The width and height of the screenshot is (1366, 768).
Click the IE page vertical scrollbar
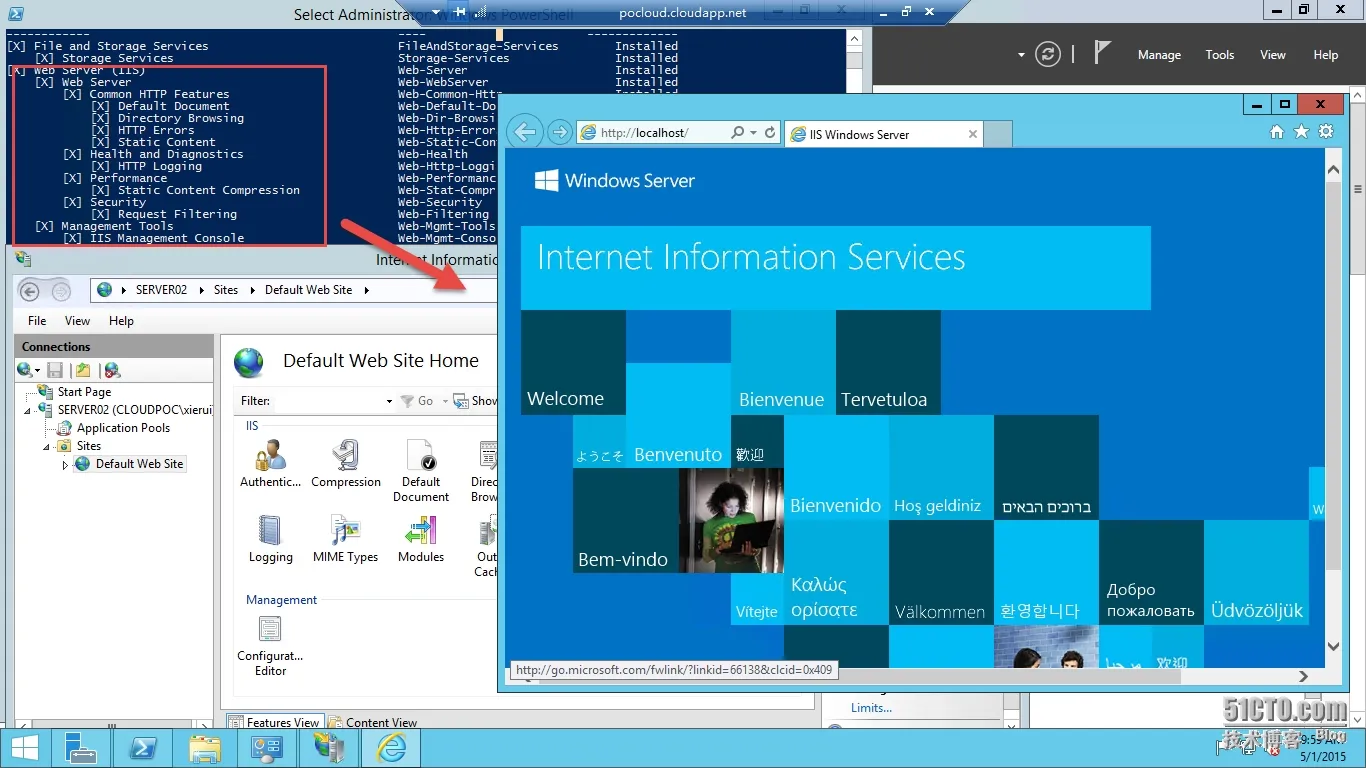1333,410
